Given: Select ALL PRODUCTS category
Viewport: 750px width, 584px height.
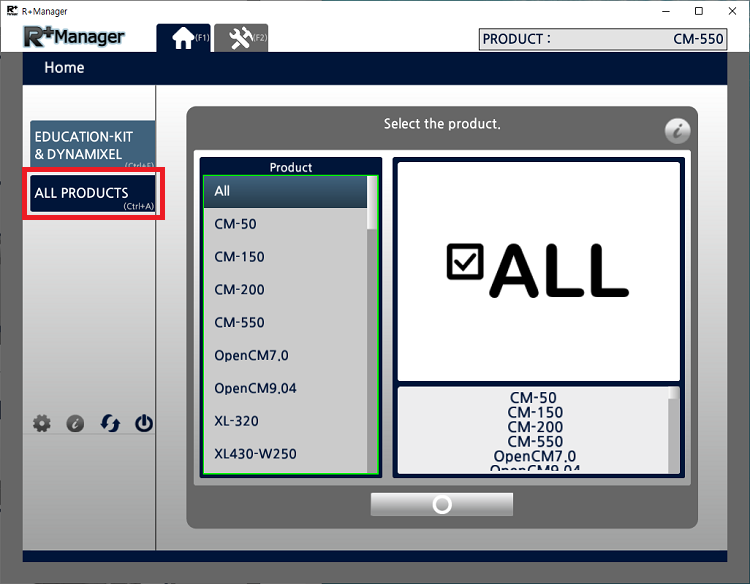Looking at the screenshot, I should (92, 193).
